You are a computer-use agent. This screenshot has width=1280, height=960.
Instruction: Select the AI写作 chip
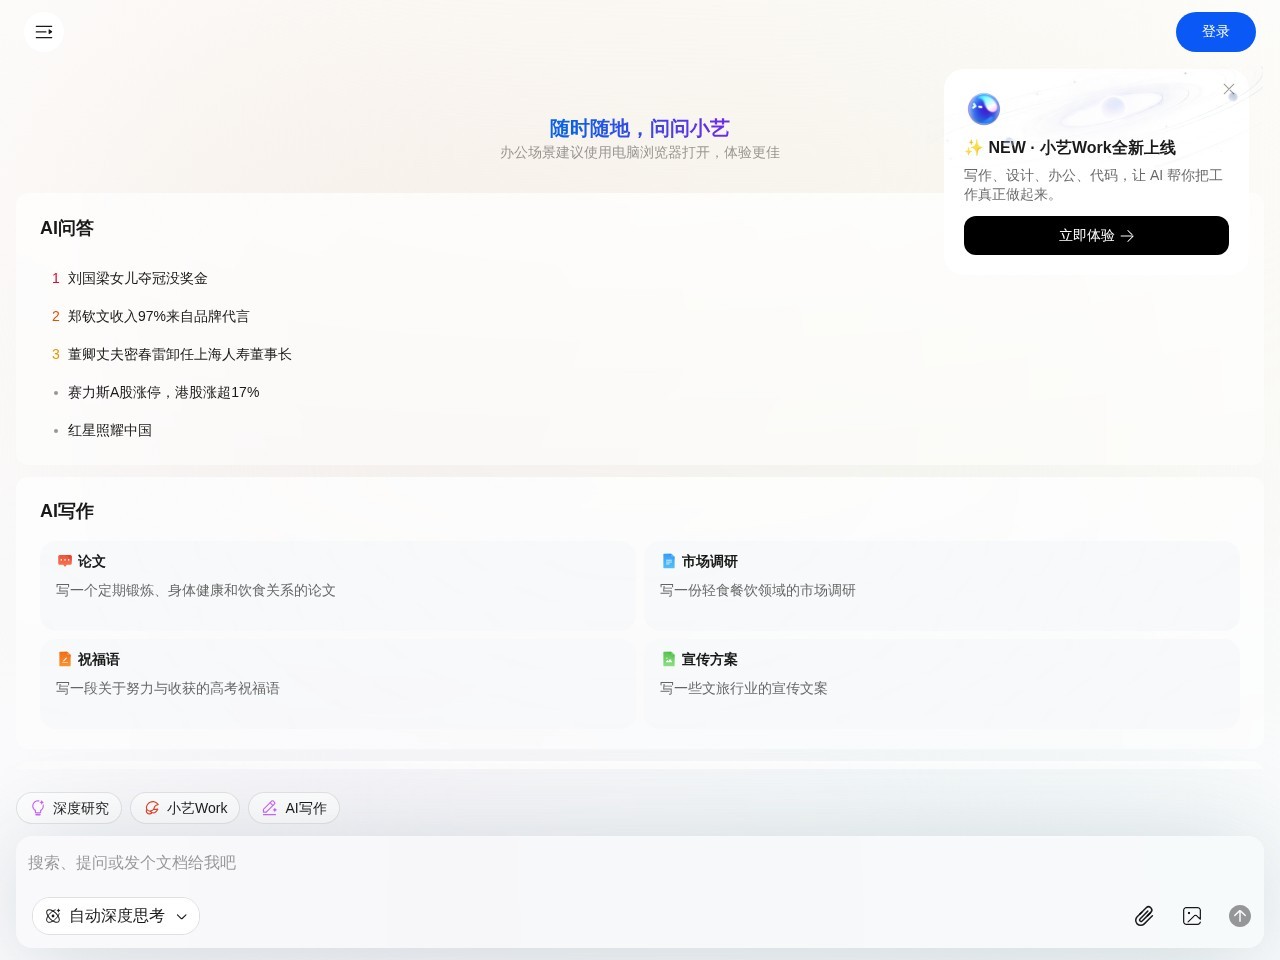click(294, 808)
